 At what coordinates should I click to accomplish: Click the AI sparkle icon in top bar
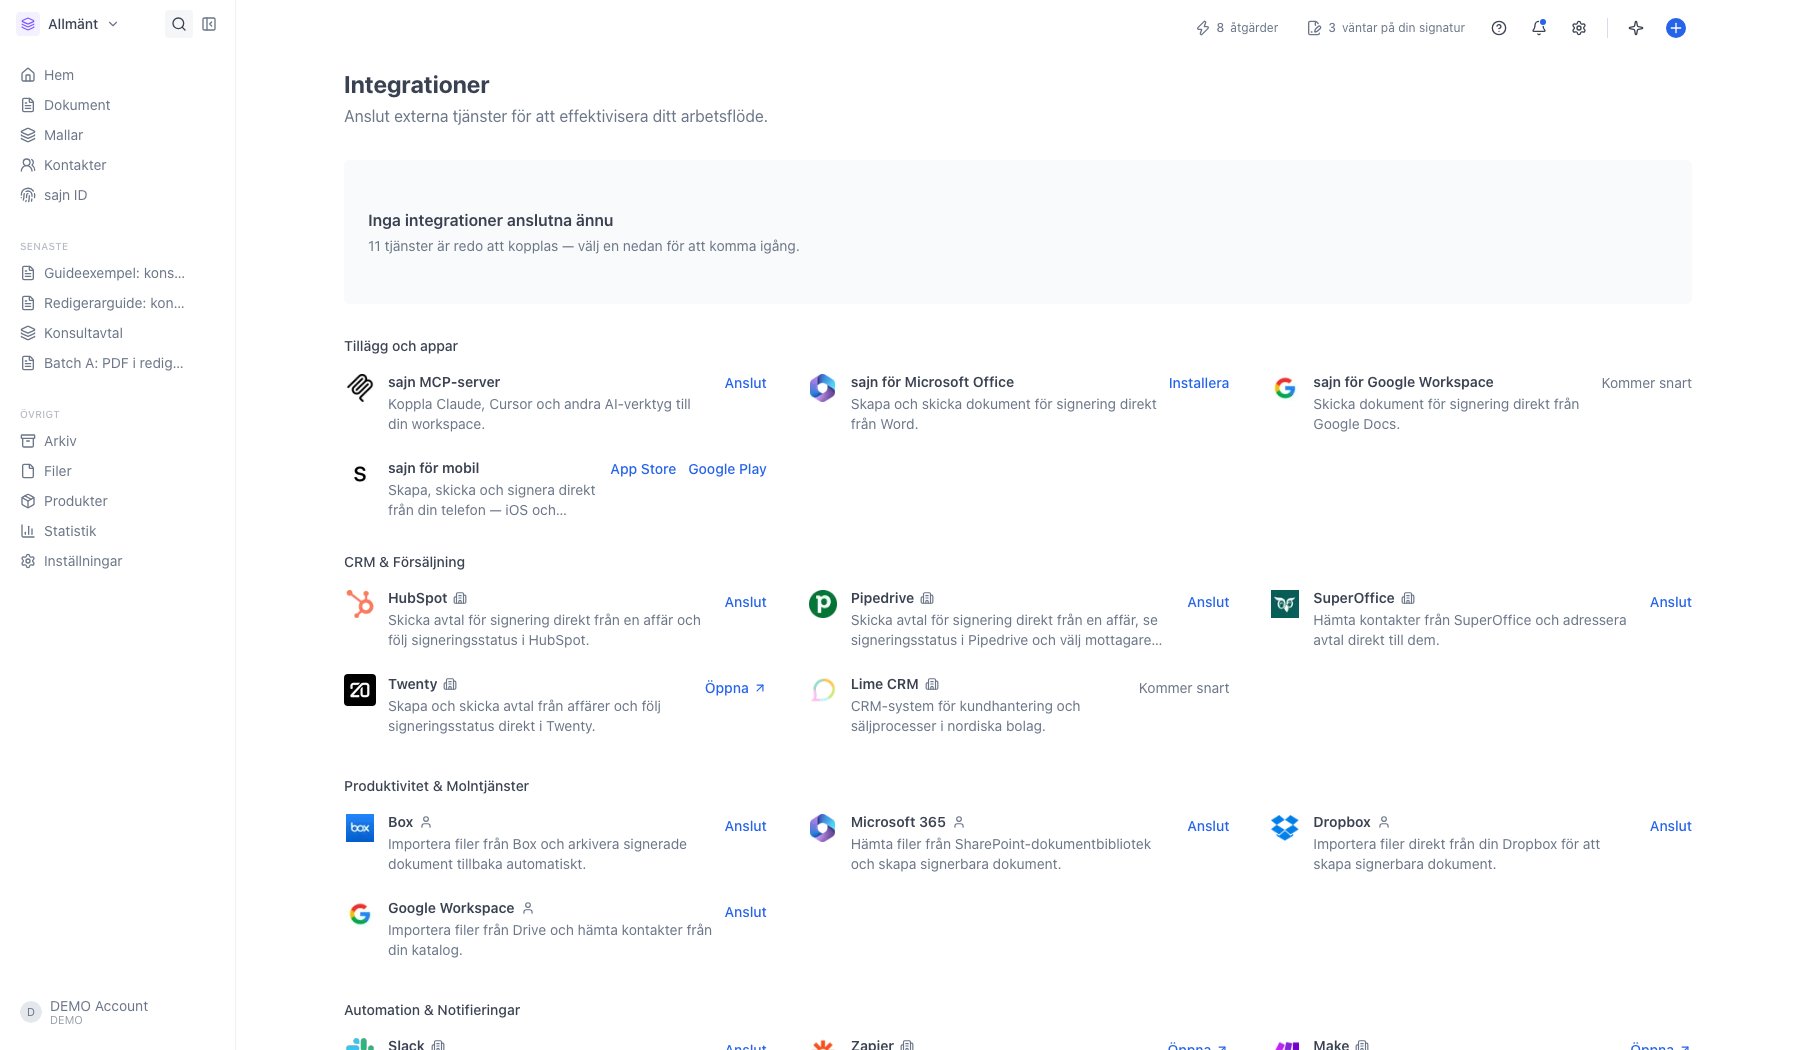(1636, 28)
